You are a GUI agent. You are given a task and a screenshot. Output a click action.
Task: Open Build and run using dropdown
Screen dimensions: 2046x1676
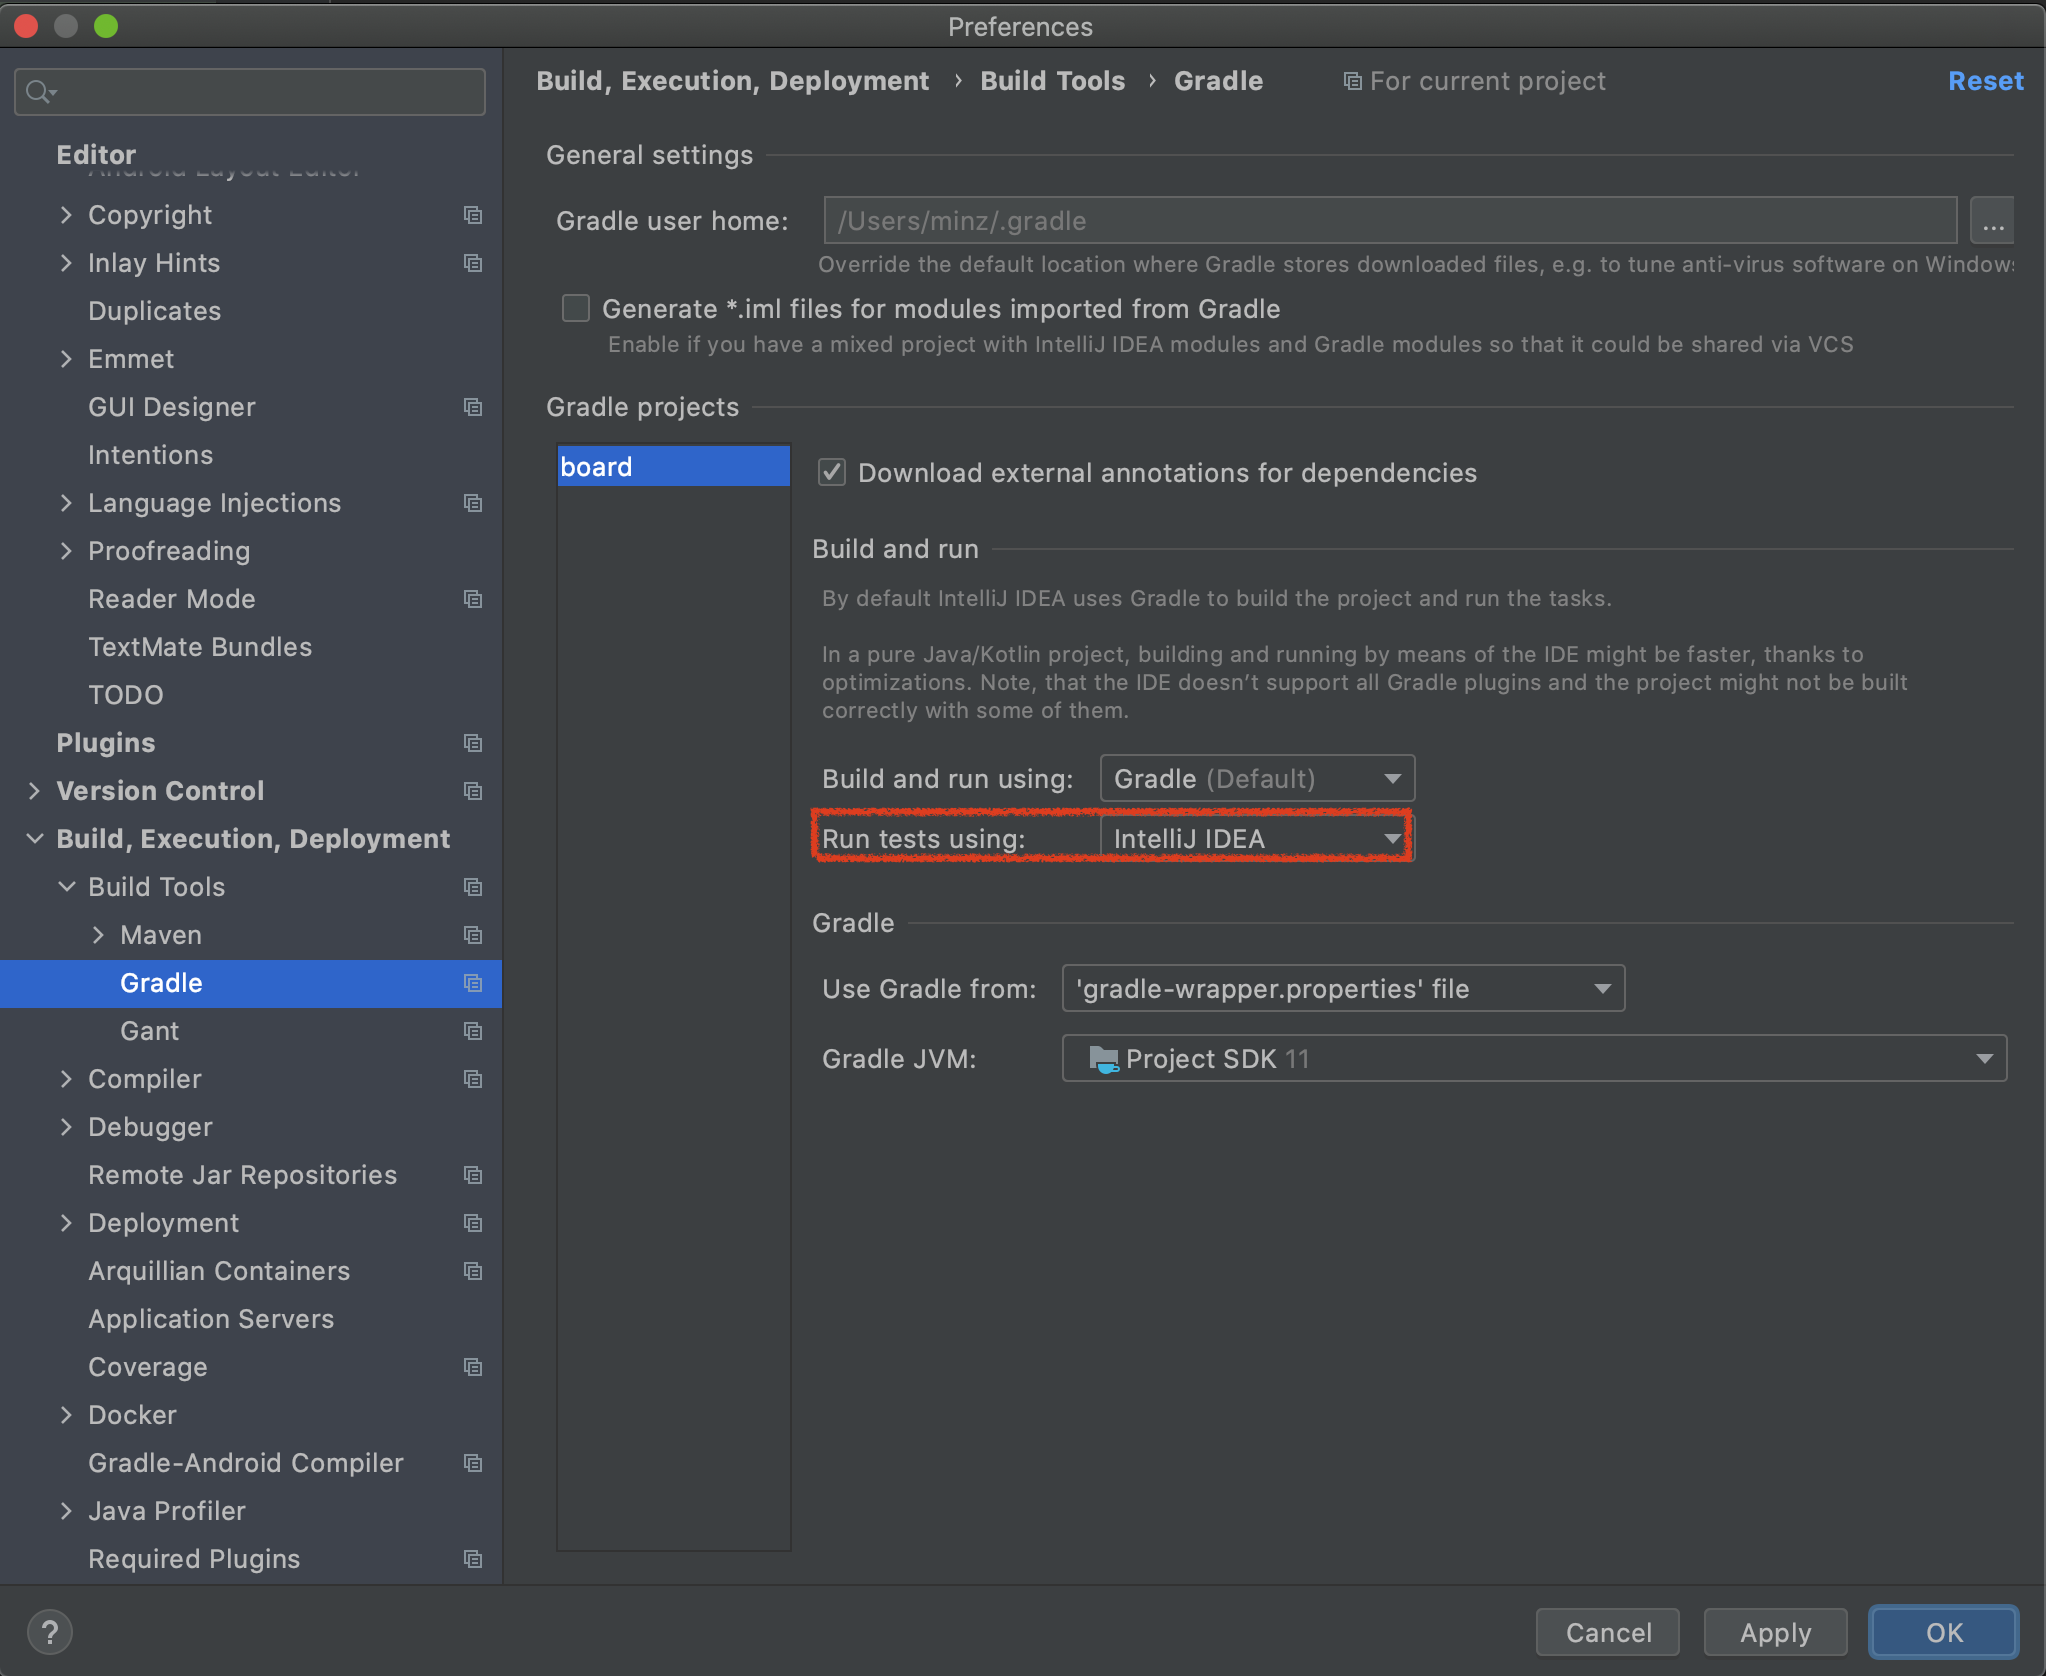[x=1256, y=779]
